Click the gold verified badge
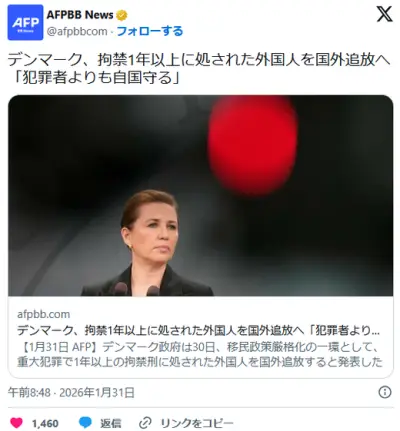400x431 pixels. tap(121, 15)
